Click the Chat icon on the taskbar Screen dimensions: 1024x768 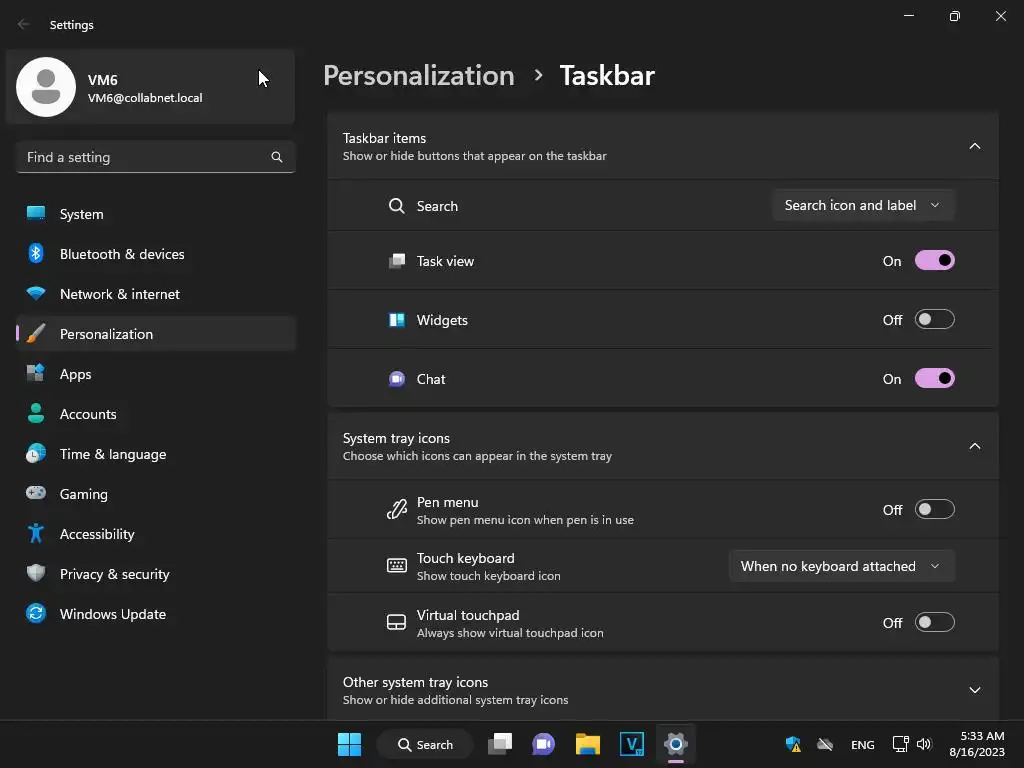click(544, 744)
